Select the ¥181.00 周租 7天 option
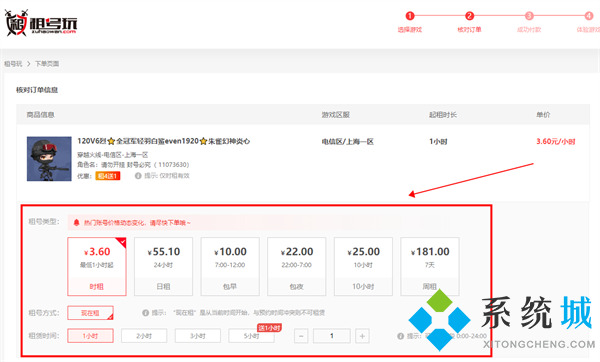 tap(430, 266)
